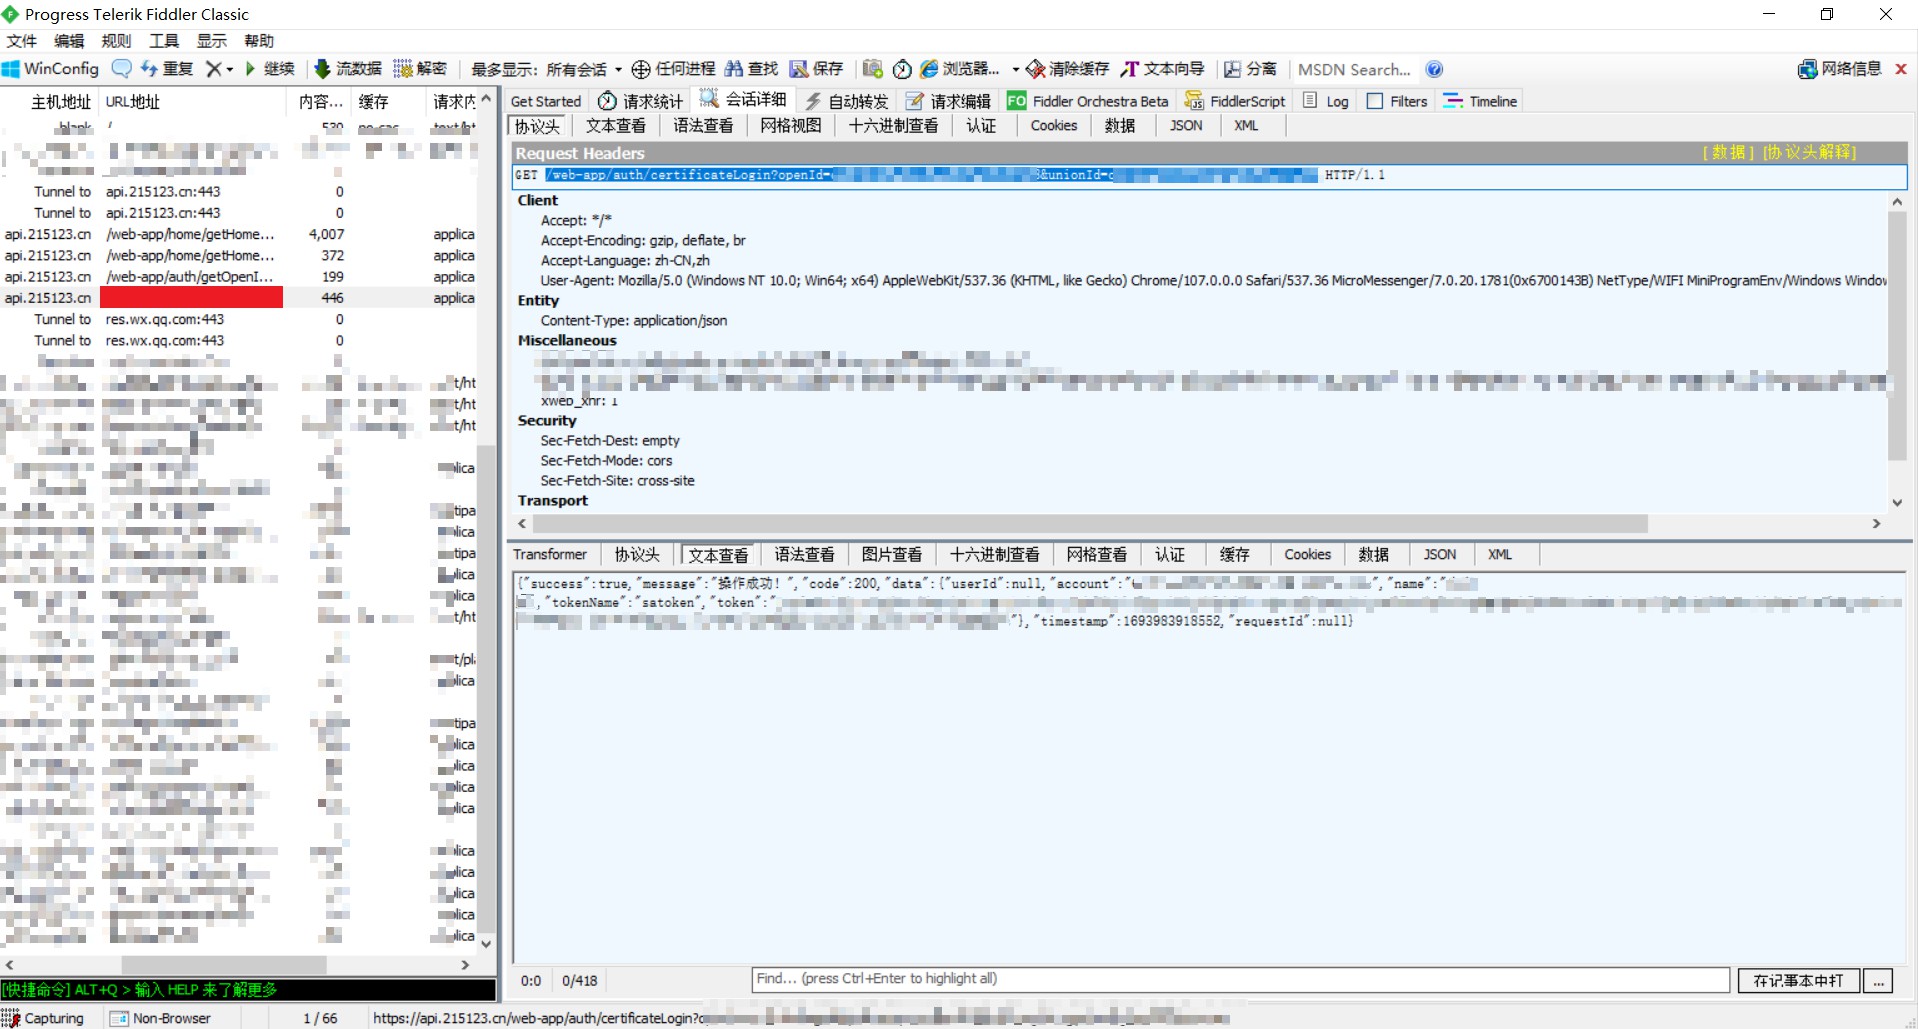Click the X remove sessions icon
Screen dimensions: 1918x1029
click(213, 69)
